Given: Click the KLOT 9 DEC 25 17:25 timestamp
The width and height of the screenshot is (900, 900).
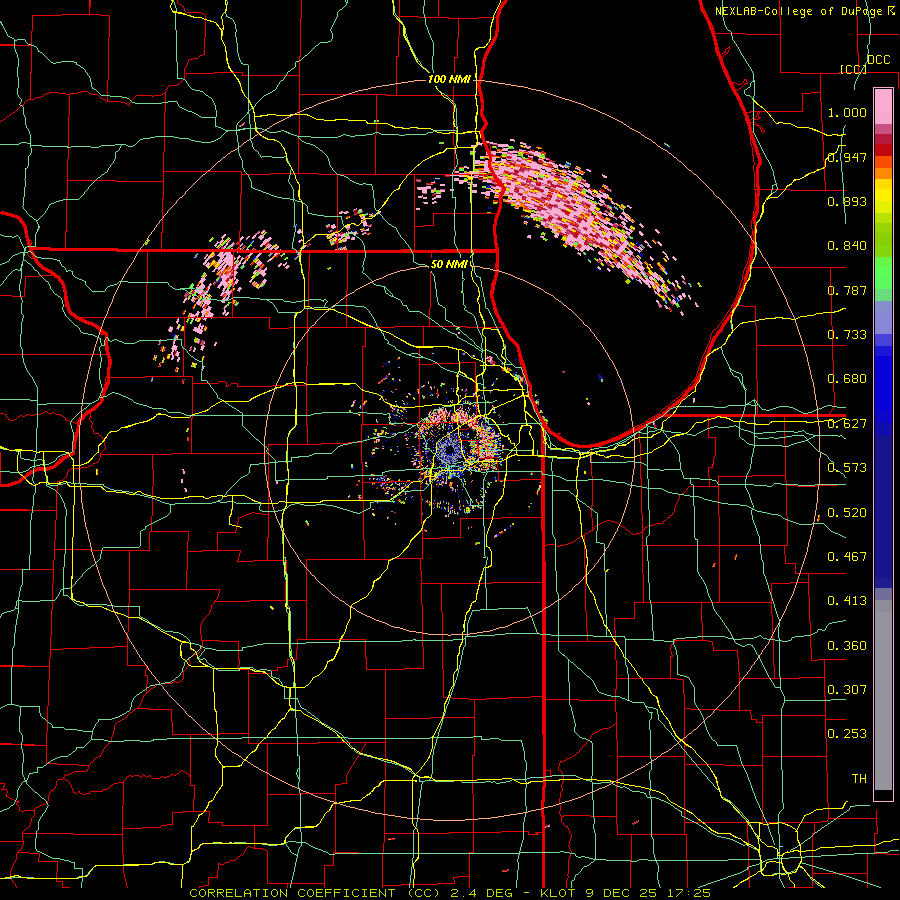Looking at the screenshot, I should [626, 893].
